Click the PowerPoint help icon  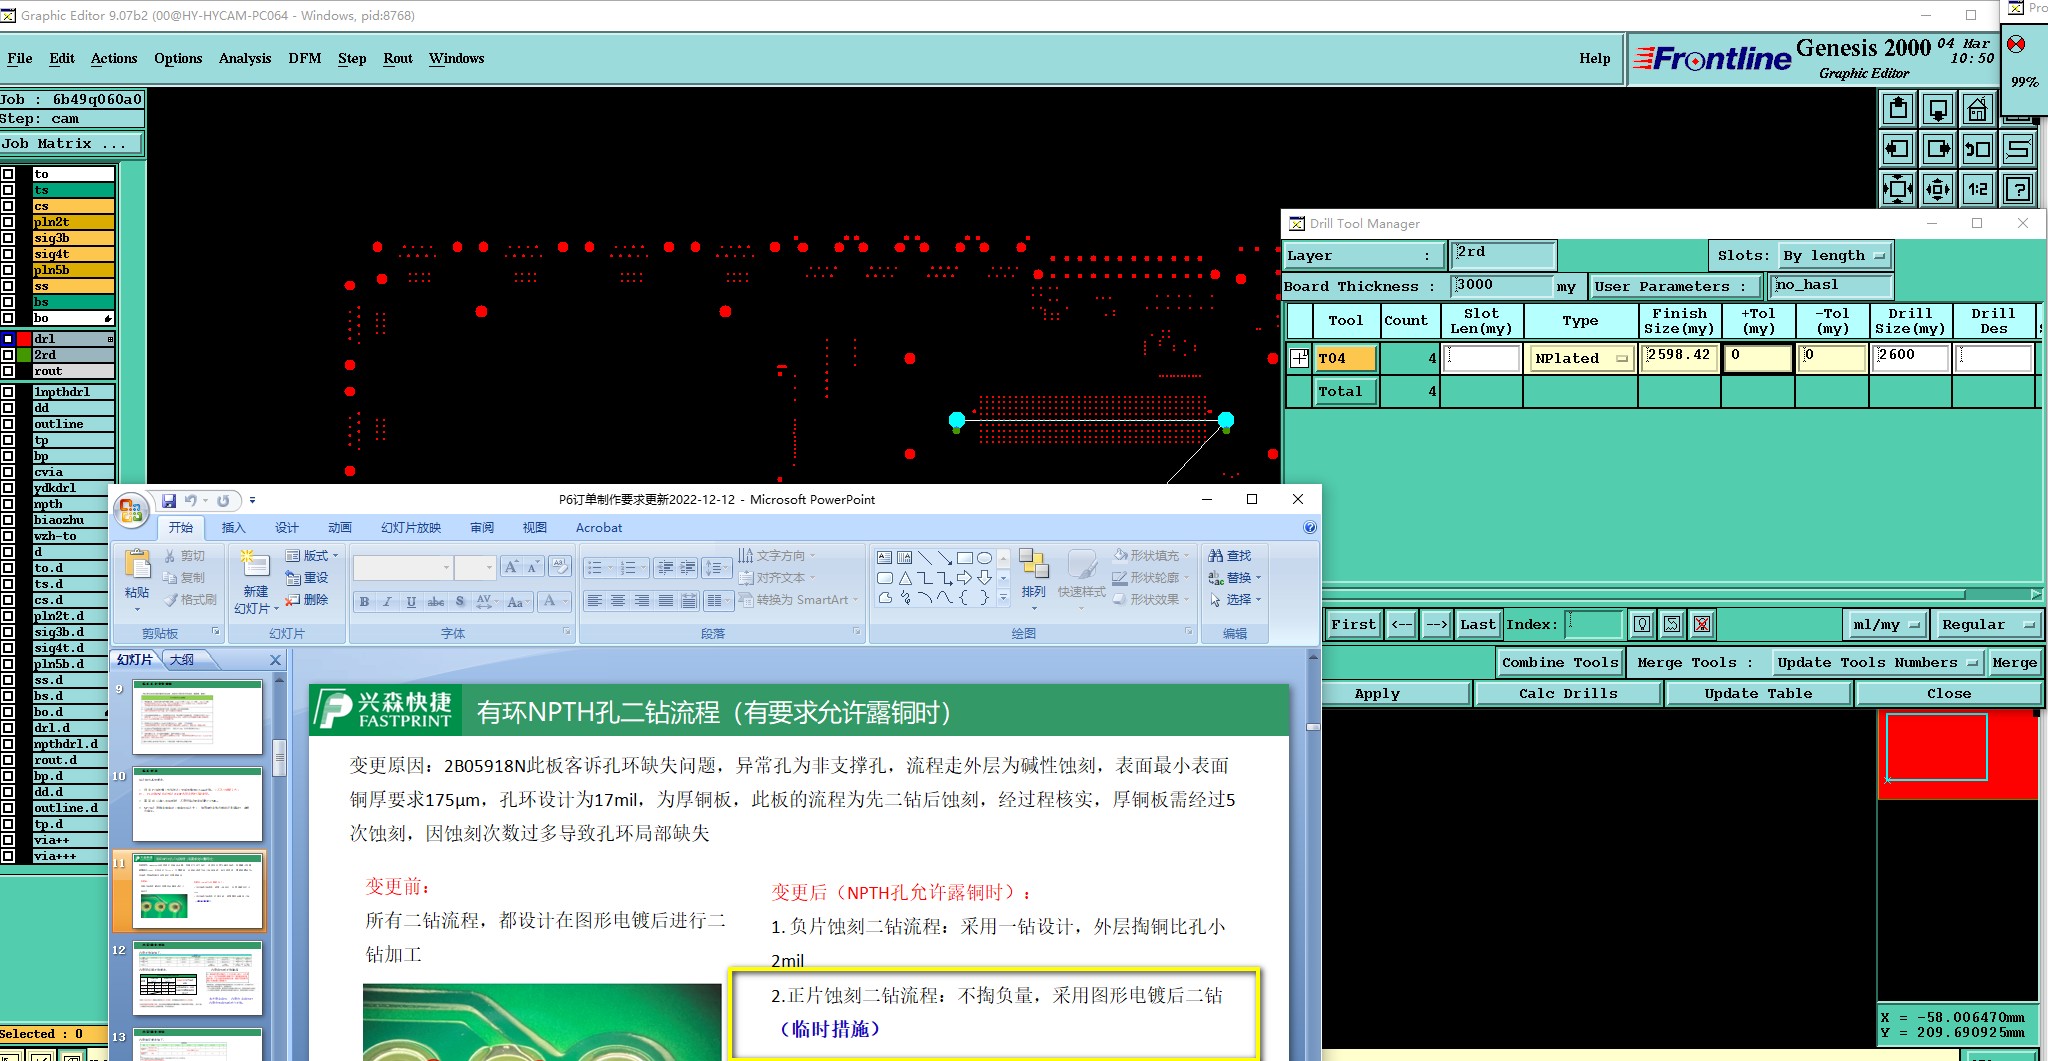[1310, 528]
